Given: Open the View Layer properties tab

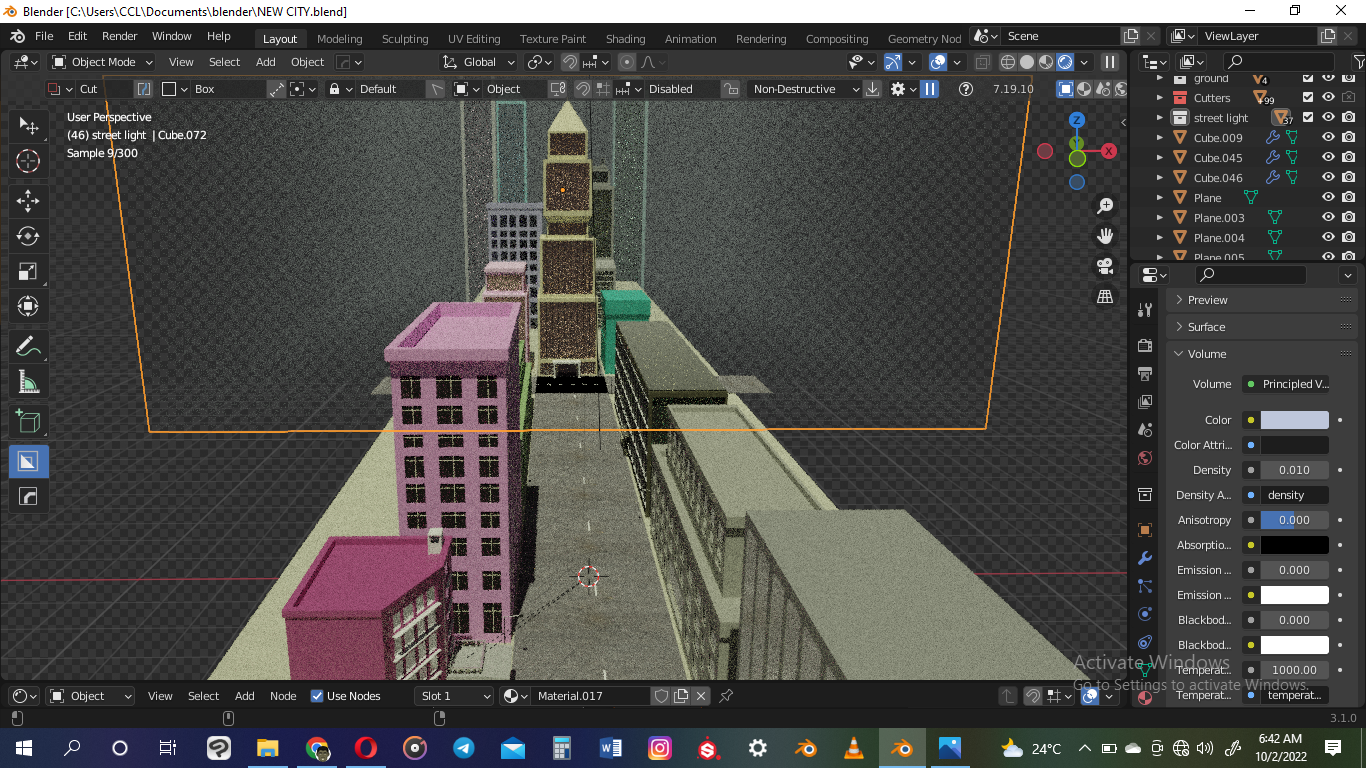Looking at the screenshot, I should pyautogui.click(x=1145, y=401).
